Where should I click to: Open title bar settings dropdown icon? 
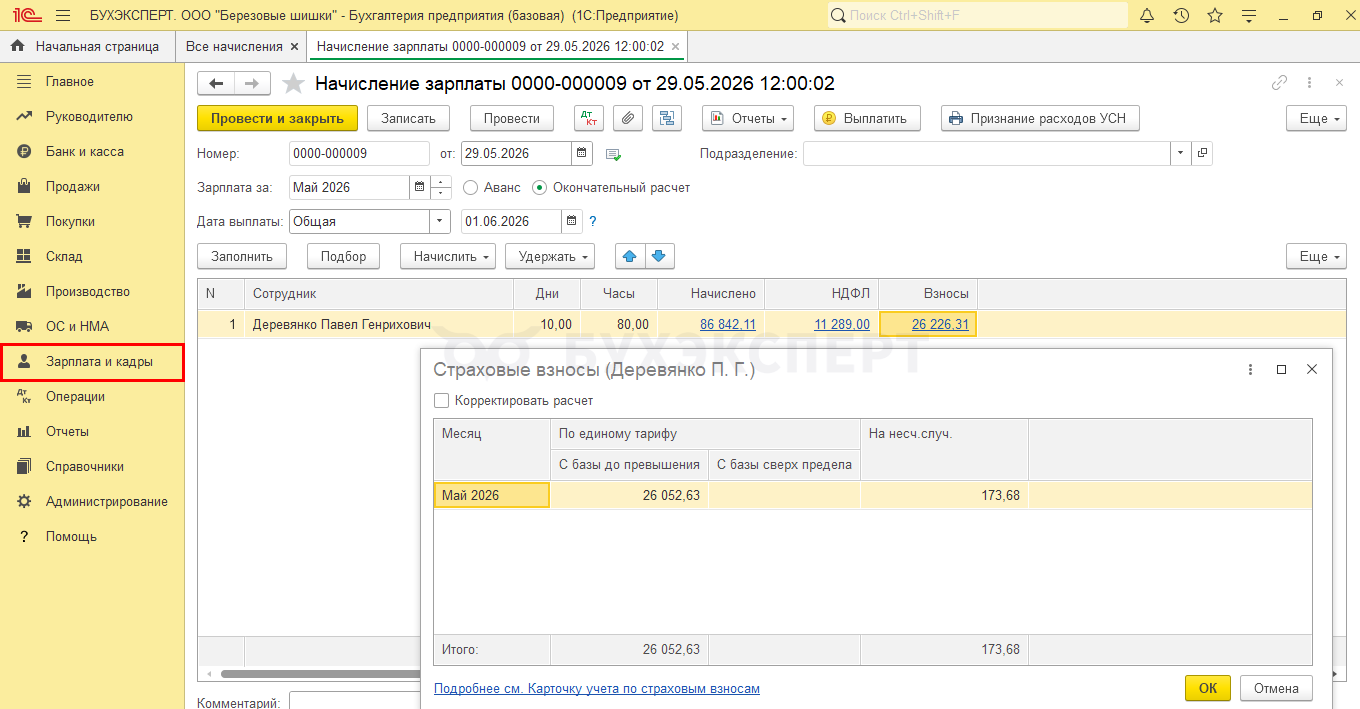tap(1248, 16)
